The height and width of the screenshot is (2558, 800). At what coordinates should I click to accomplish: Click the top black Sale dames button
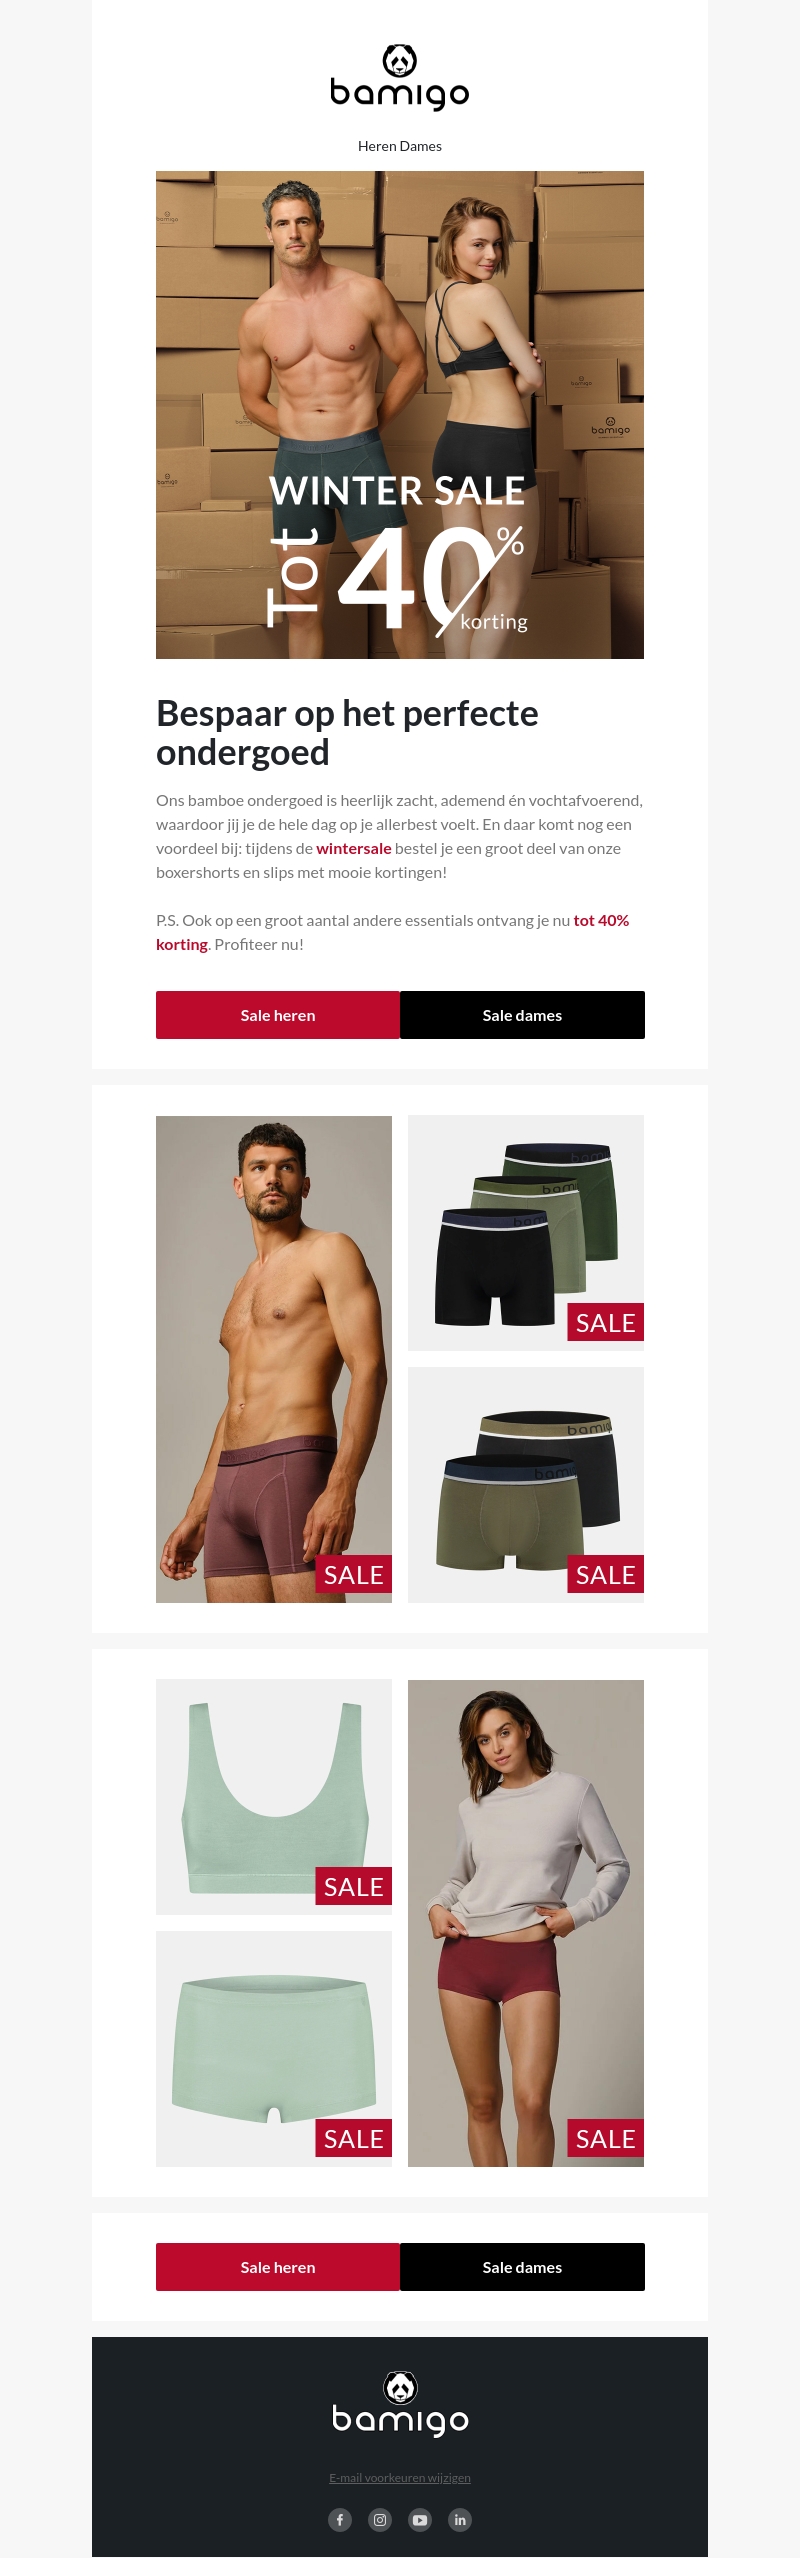pos(522,1015)
